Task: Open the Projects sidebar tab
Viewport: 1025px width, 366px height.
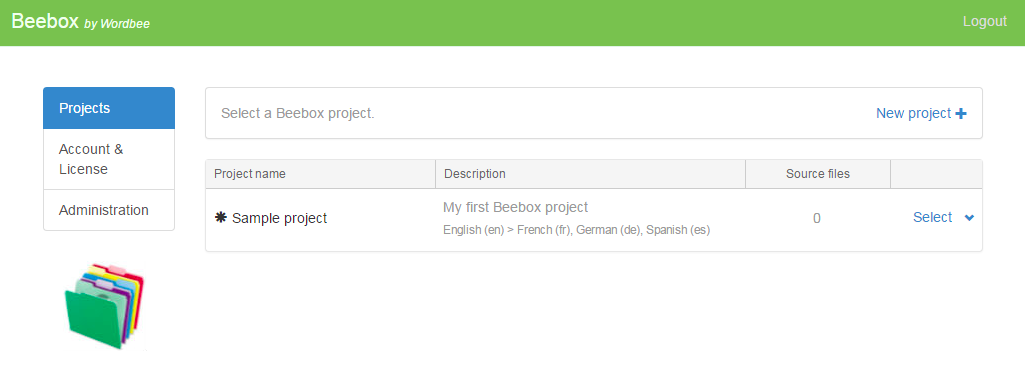Action: coord(109,108)
